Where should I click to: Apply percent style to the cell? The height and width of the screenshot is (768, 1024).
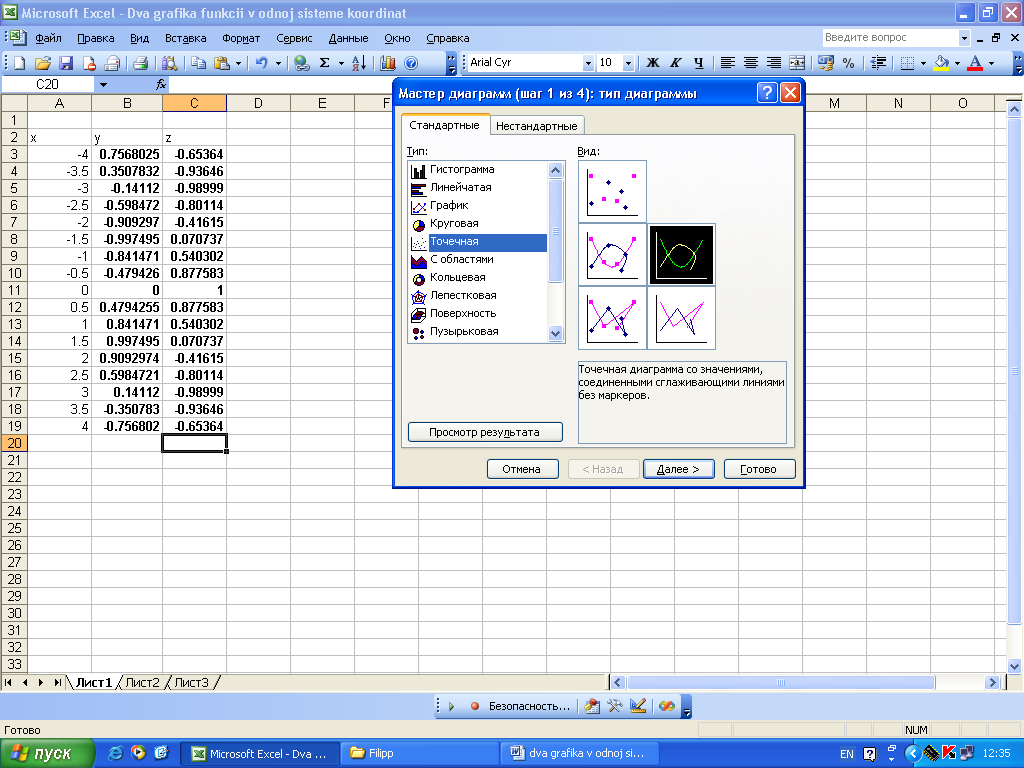tap(848, 63)
